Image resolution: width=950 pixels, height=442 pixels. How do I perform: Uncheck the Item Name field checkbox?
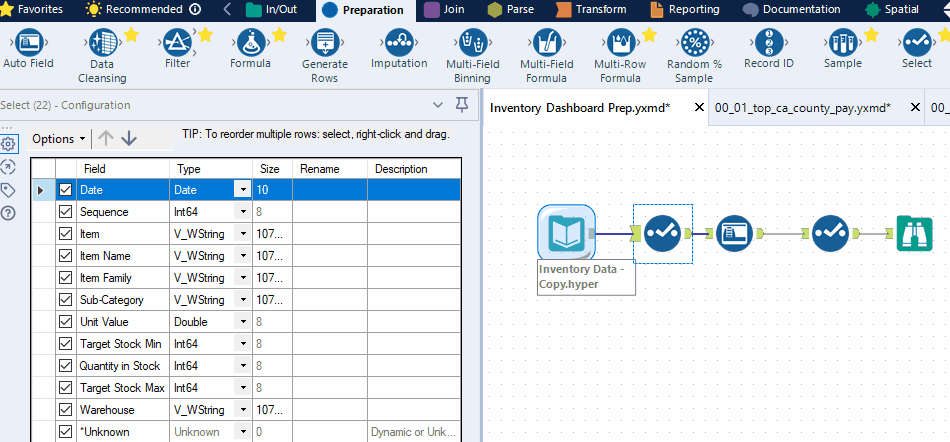65,256
